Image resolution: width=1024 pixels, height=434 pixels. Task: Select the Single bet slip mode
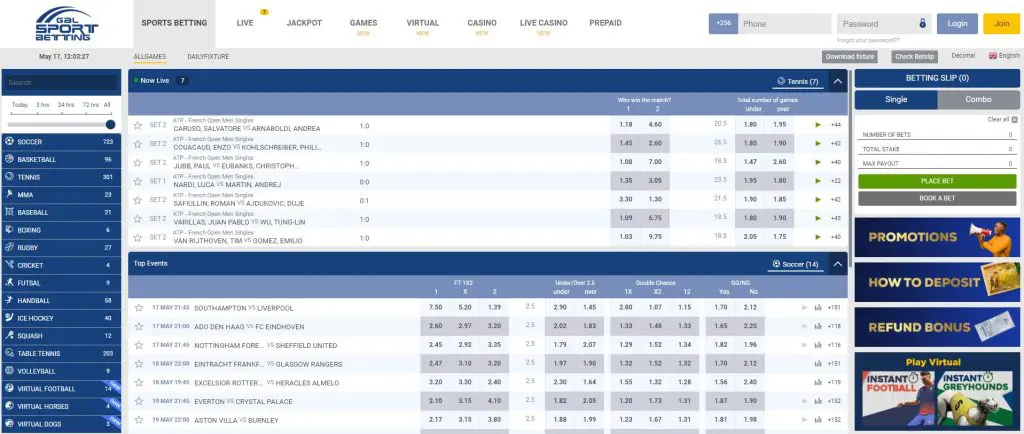pos(895,100)
